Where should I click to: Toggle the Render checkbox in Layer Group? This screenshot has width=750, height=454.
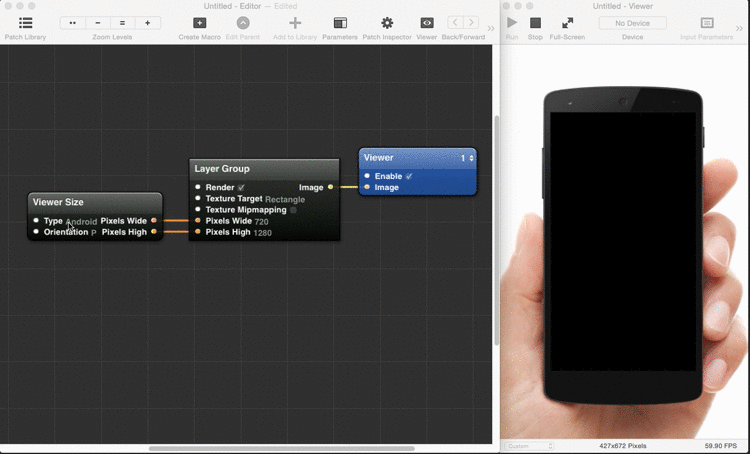(x=241, y=188)
